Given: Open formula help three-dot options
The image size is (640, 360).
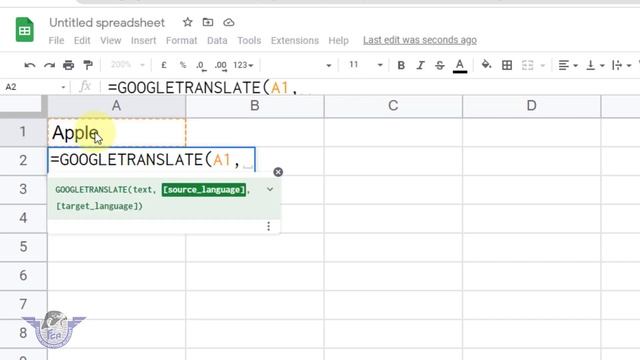Looking at the screenshot, I should [268, 226].
